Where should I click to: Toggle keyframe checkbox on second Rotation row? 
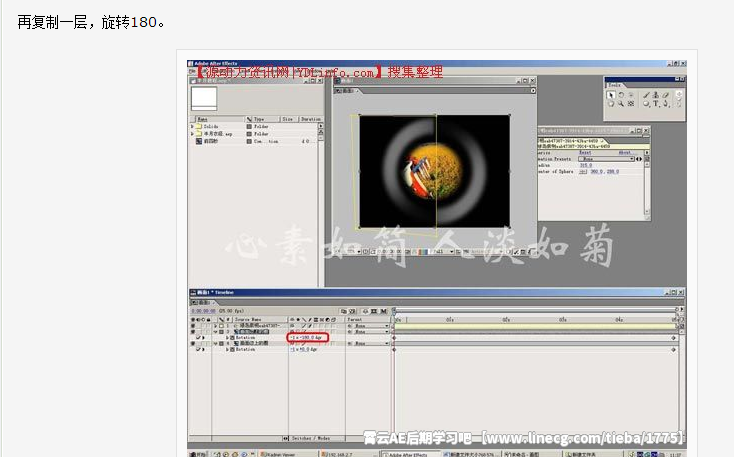198,349
